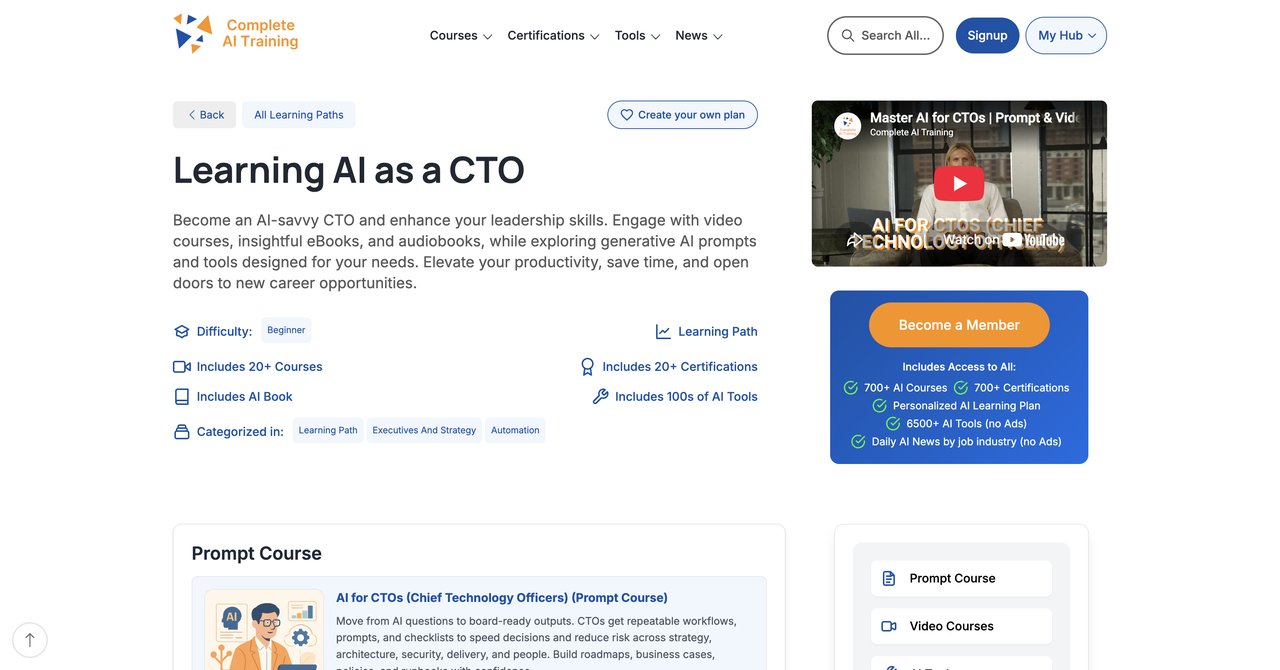
Task: Play the YouTube video thumbnail
Action: tap(959, 183)
